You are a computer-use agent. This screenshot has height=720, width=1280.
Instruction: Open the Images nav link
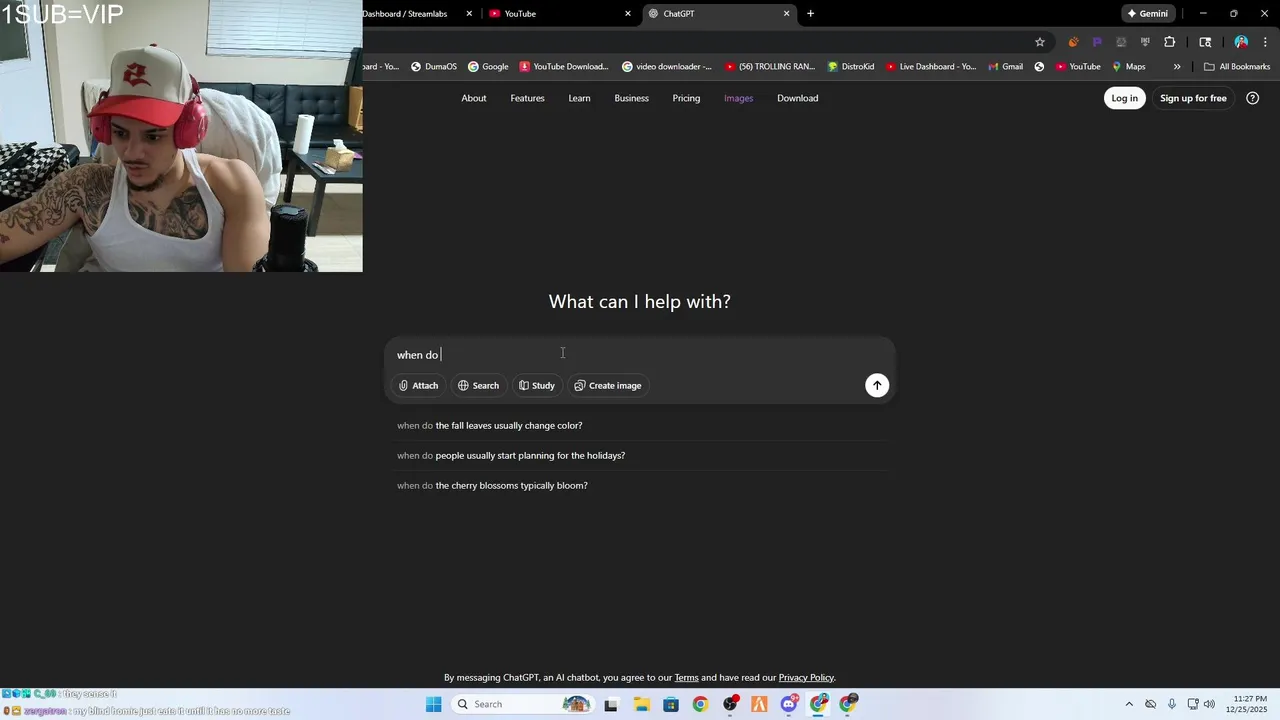pos(739,98)
